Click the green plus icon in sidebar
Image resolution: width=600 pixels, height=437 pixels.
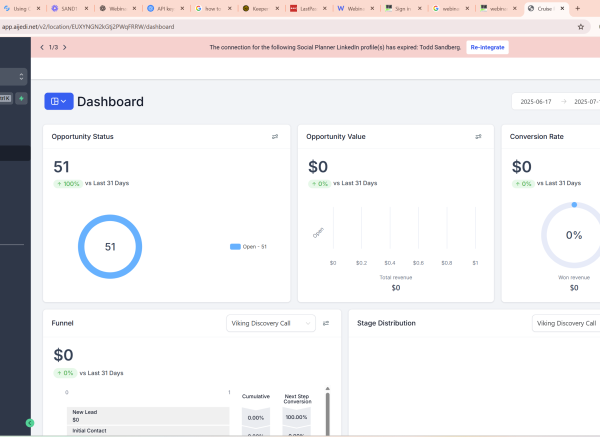point(21,98)
